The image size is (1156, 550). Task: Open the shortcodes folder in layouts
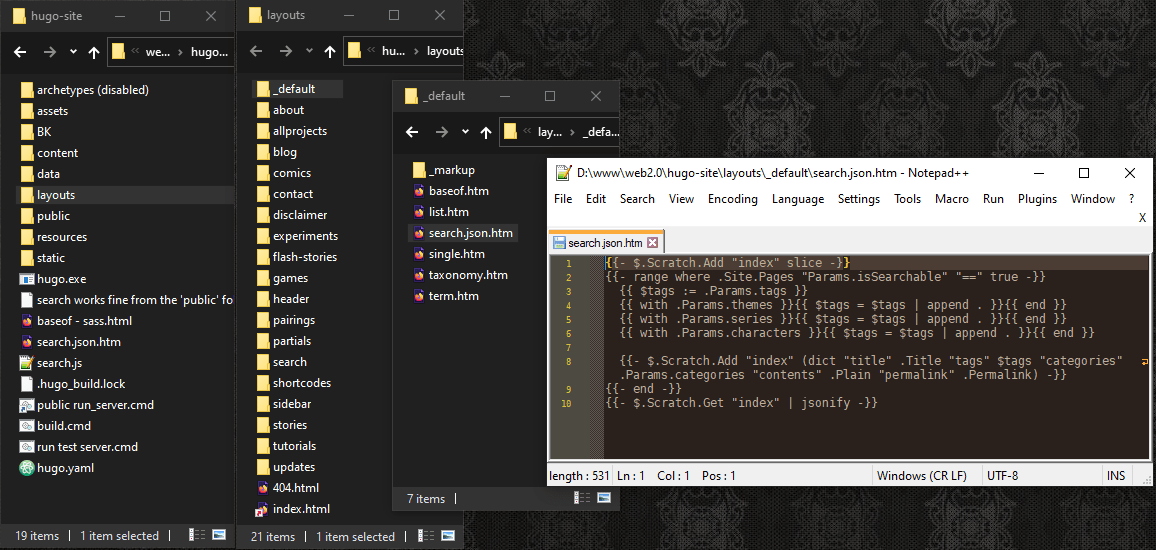pyautogui.click(x=301, y=383)
